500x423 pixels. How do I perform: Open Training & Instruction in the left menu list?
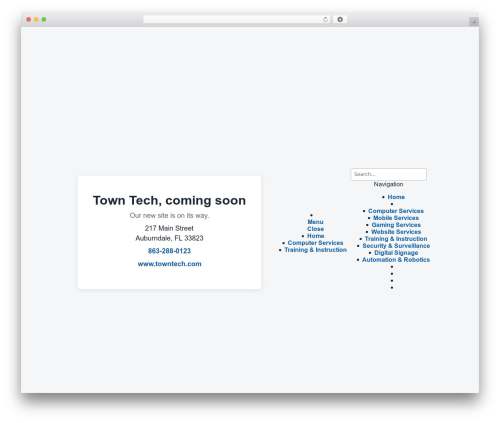coord(315,250)
